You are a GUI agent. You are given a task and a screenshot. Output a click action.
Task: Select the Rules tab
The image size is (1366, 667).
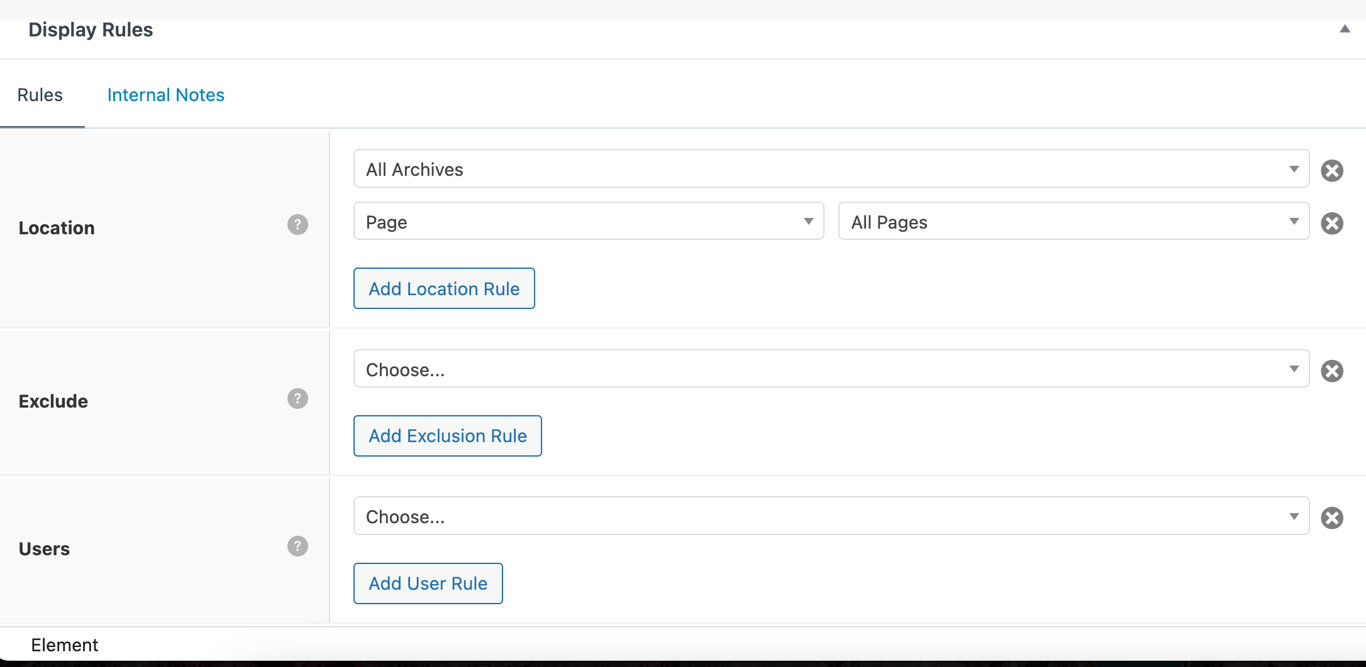[40, 94]
